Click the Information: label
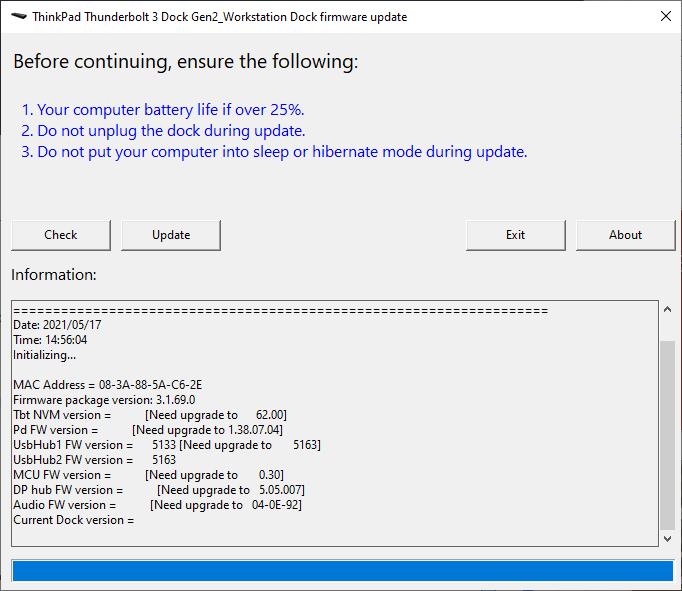The width and height of the screenshot is (682, 591). coord(53,275)
